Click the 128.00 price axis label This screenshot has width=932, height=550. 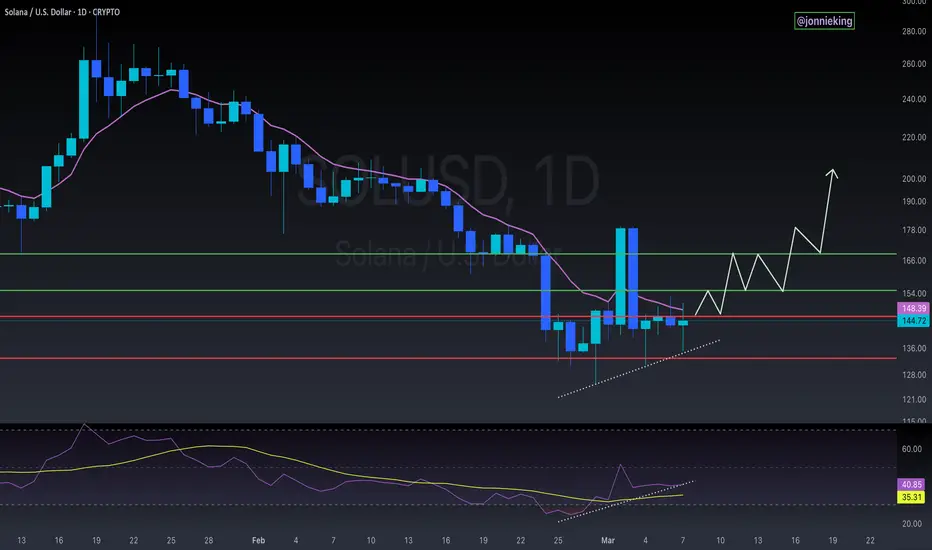click(x=914, y=375)
